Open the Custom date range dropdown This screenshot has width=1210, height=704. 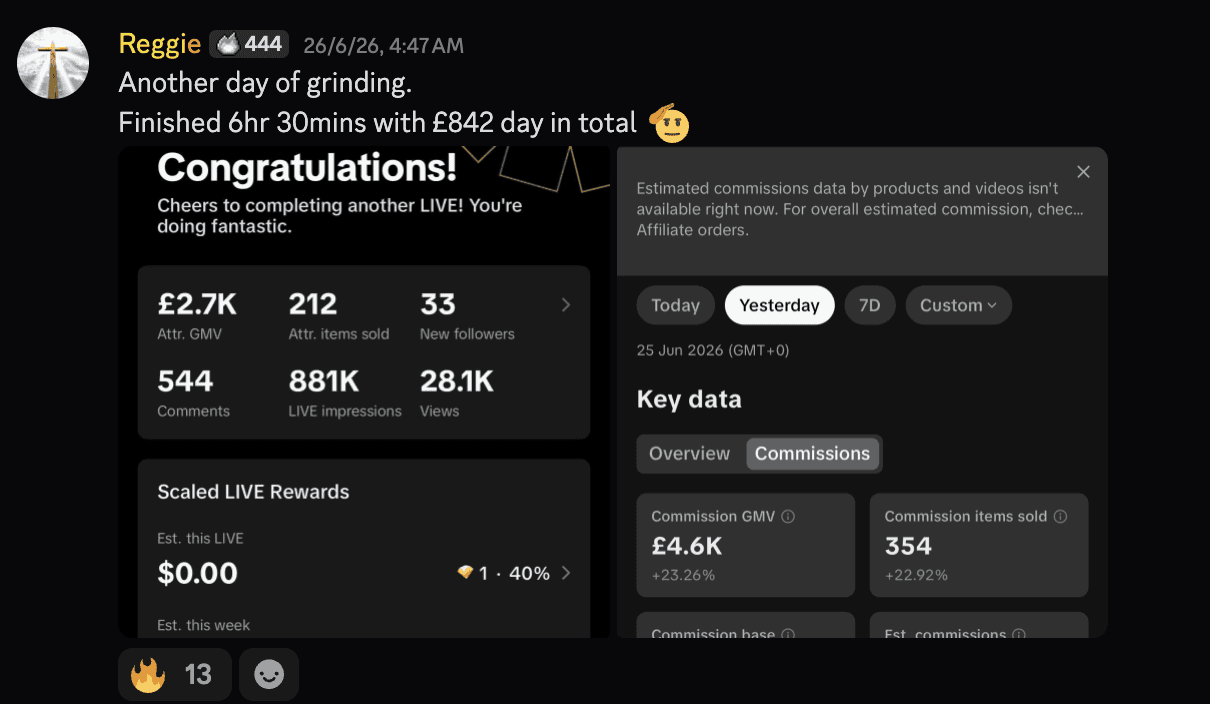(x=958, y=305)
